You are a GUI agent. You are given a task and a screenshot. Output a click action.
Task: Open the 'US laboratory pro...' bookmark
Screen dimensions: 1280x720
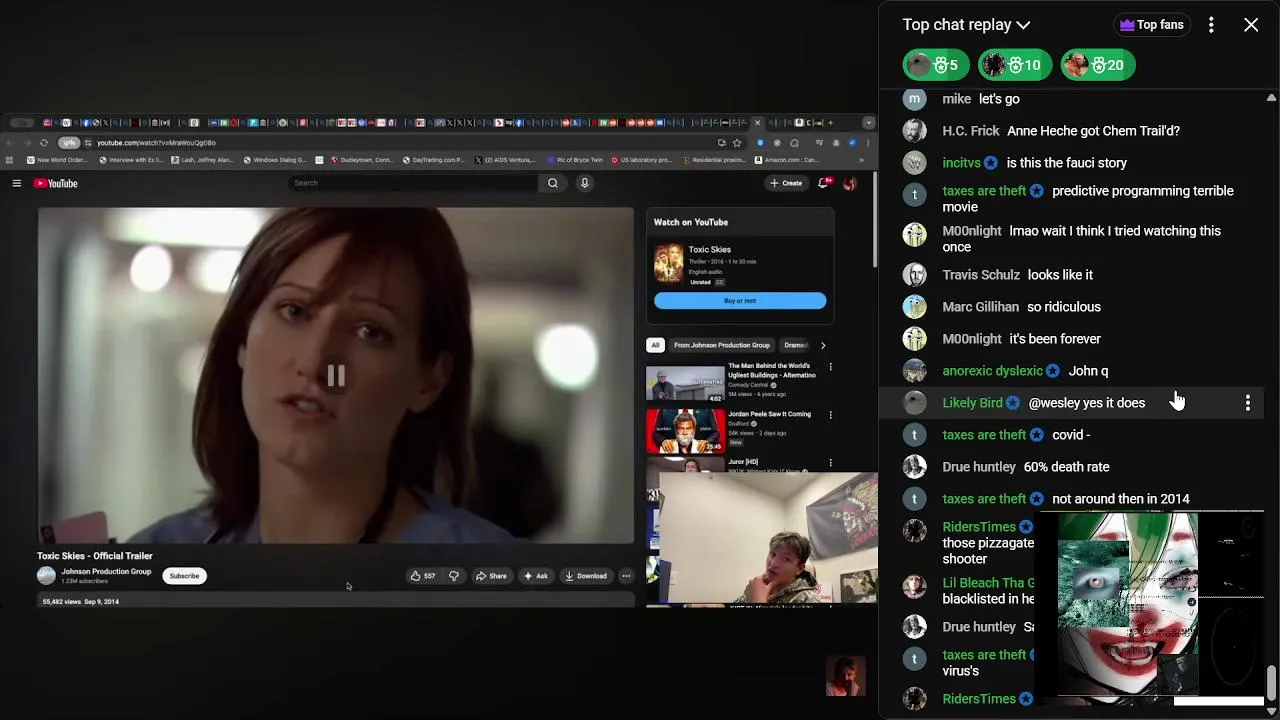[641, 160]
